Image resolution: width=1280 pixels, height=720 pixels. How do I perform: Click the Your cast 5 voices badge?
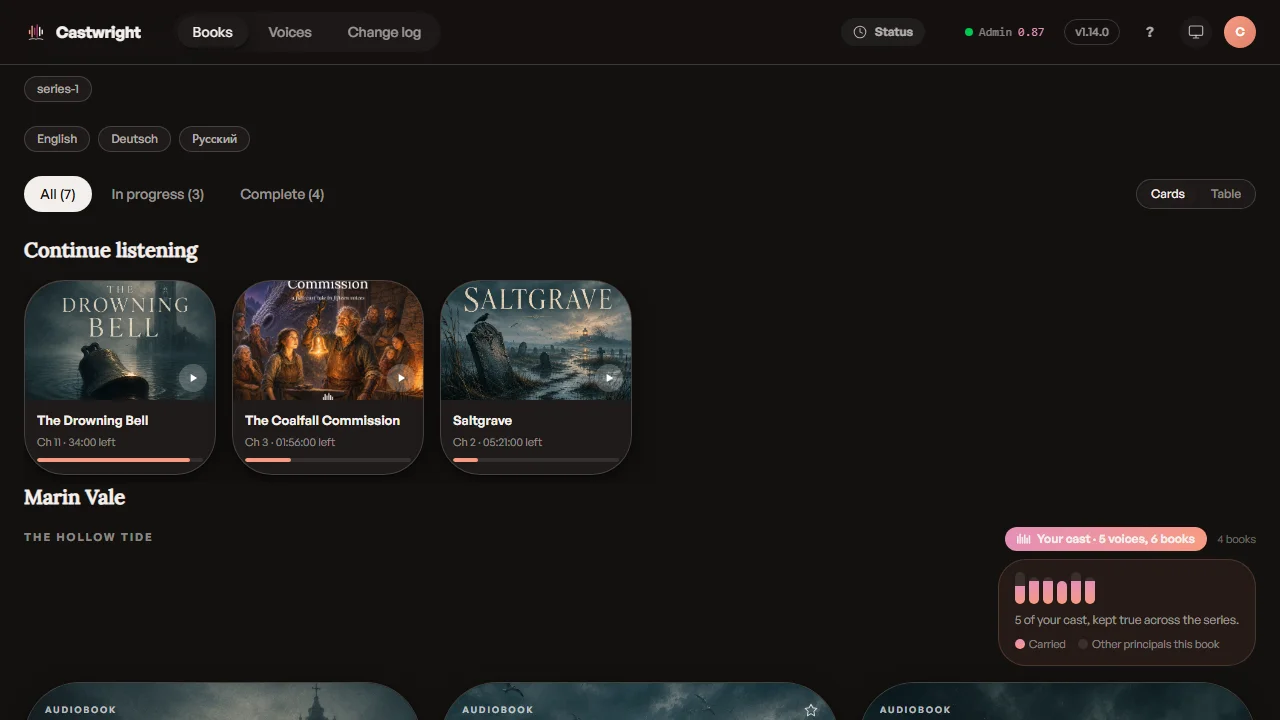click(1106, 539)
